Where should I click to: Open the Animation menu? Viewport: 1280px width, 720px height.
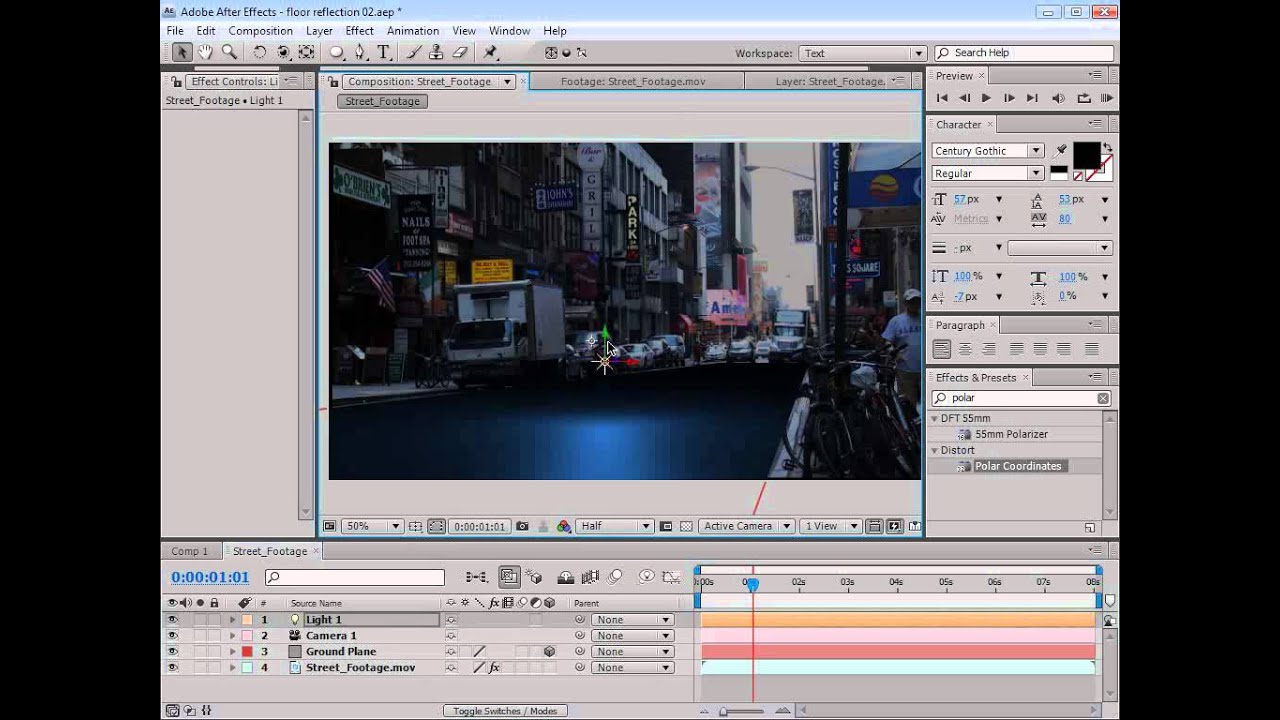point(413,31)
